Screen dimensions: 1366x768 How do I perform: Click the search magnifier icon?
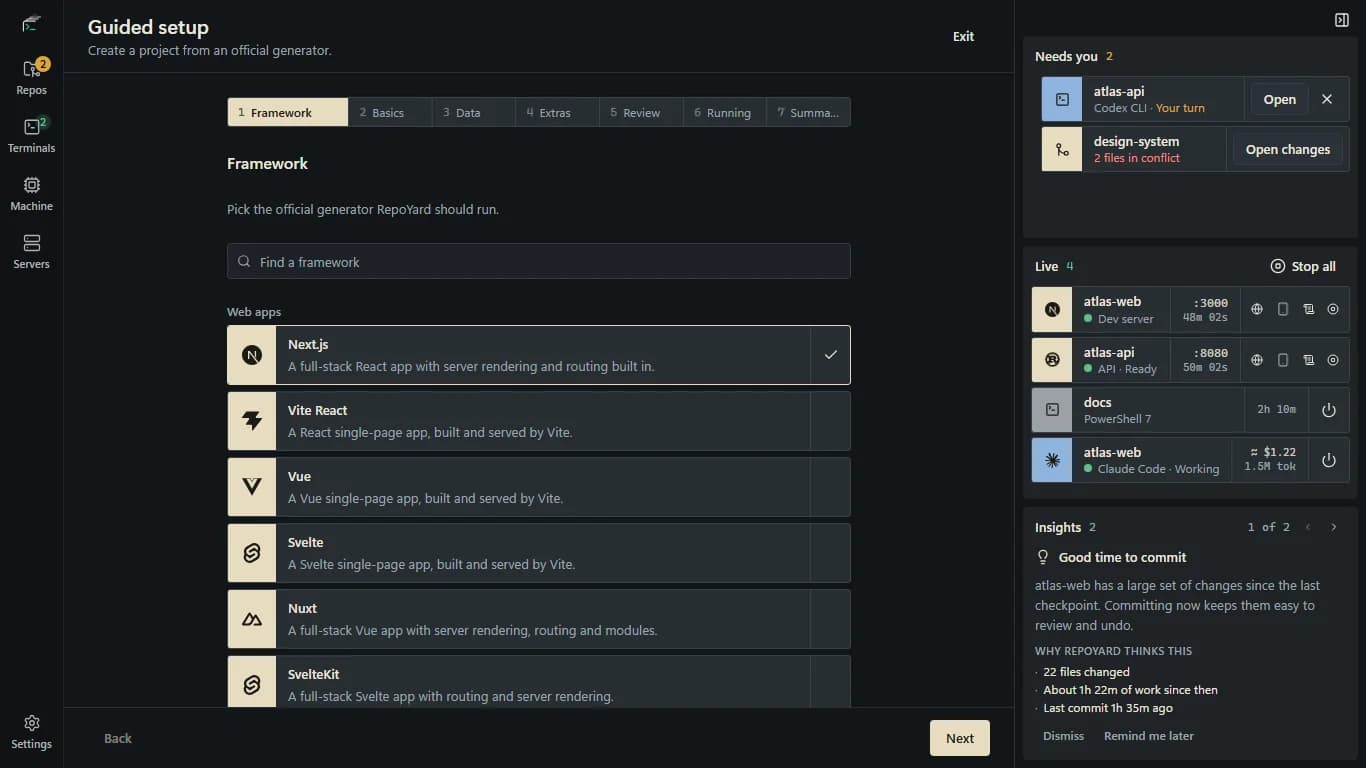click(x=244, y=261)
